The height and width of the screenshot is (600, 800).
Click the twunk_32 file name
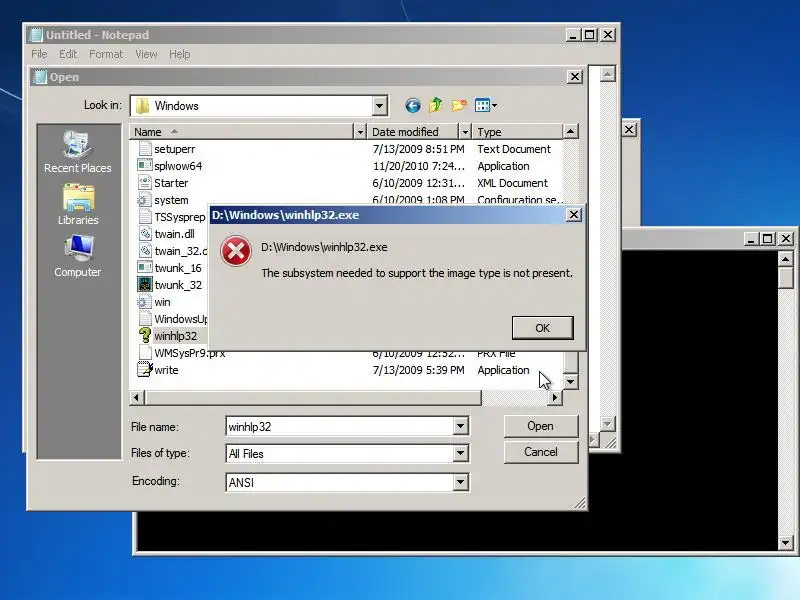pyautogui.click(x=178, y=285)
